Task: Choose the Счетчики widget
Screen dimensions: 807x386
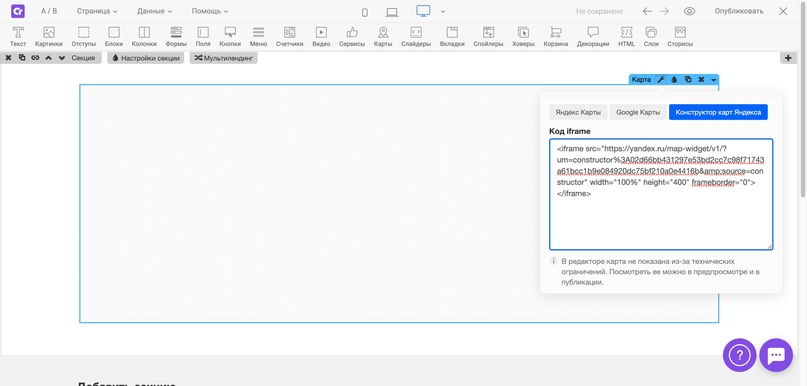Action: tap(289, 37)
